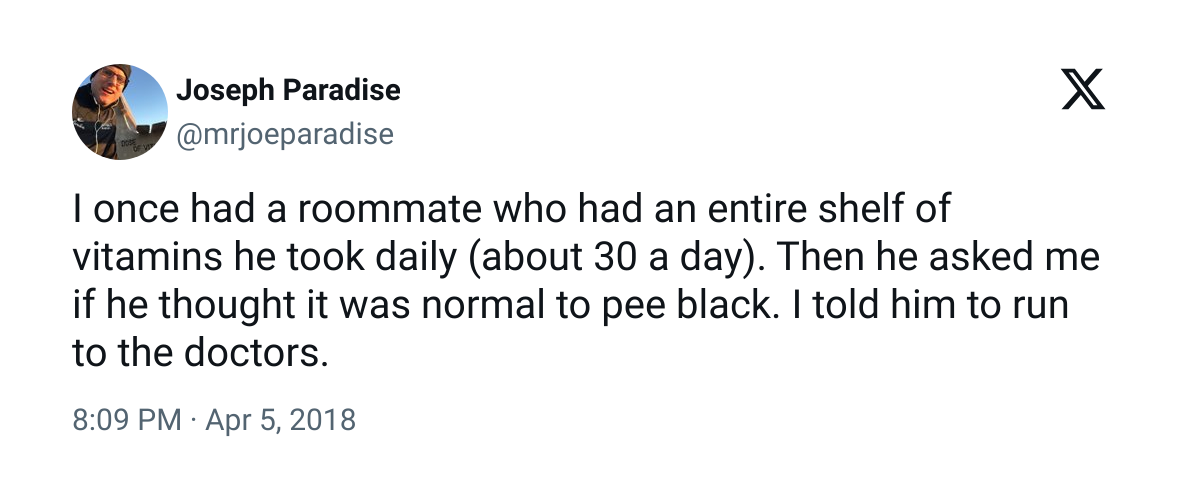The width and height of the screenshot is (1180, 504).
Task: Click the X logo icon
Action: pyautogui.click(x=1083, y=90)
